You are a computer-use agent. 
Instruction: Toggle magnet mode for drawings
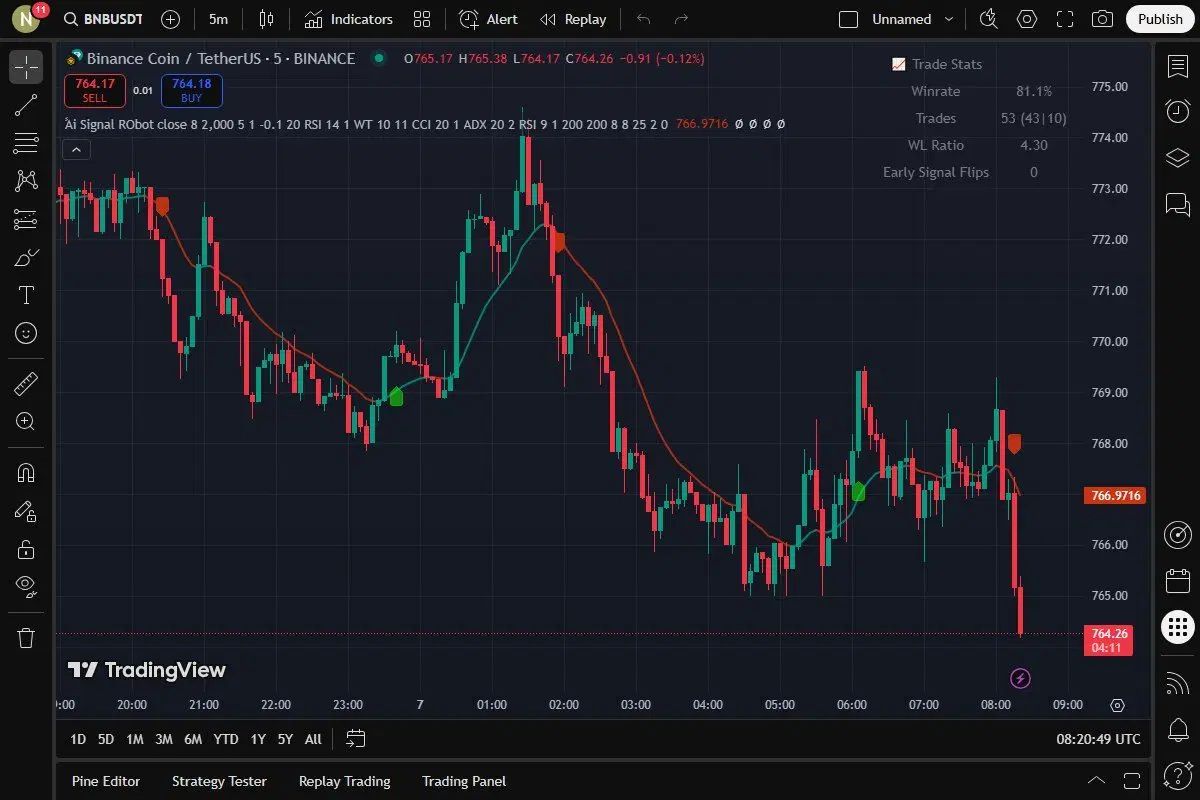click(26, 473)
